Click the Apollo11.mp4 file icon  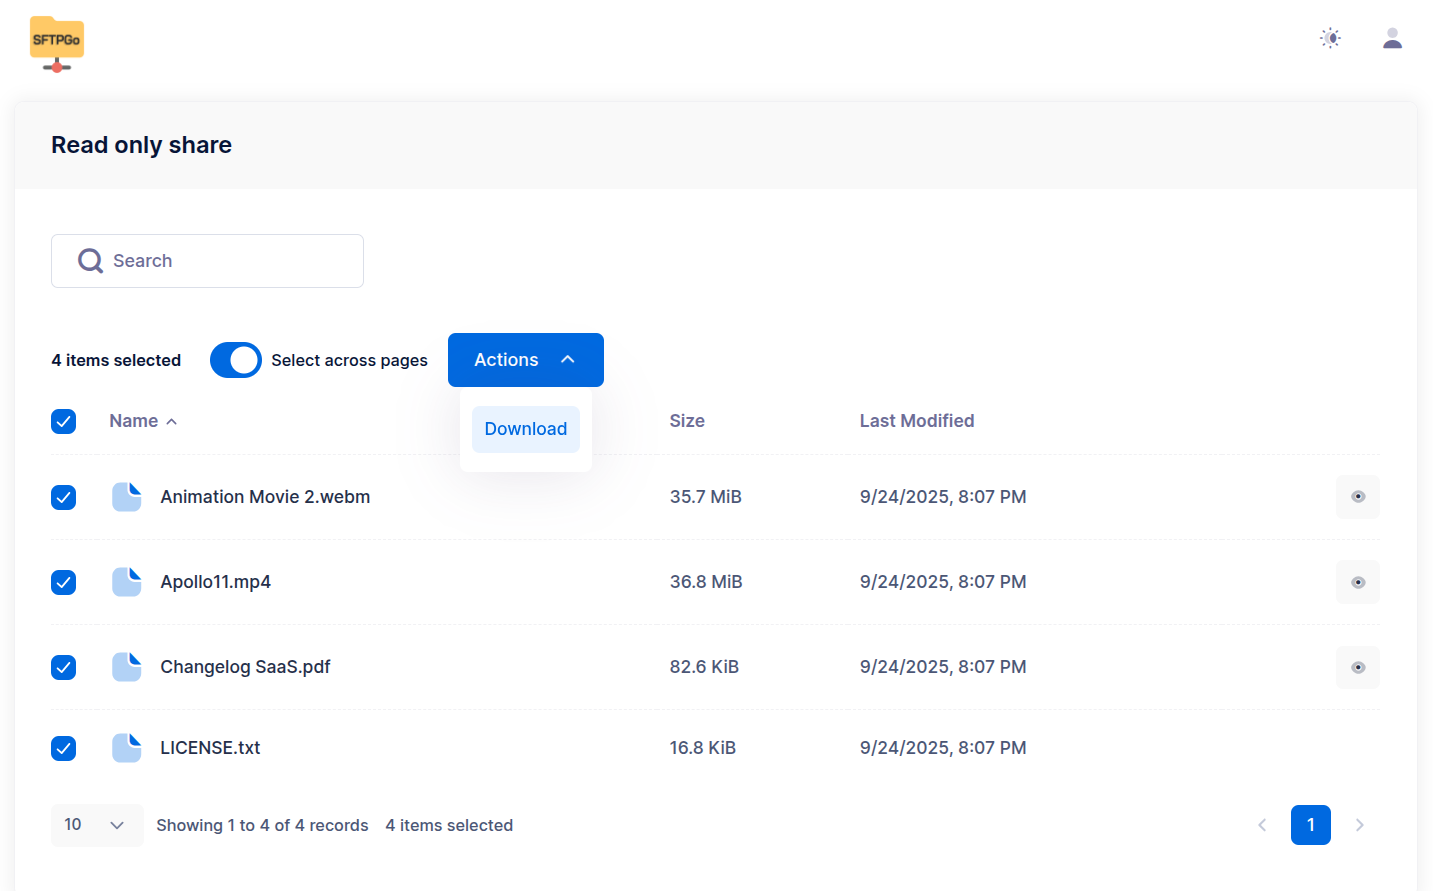point(127,582)
